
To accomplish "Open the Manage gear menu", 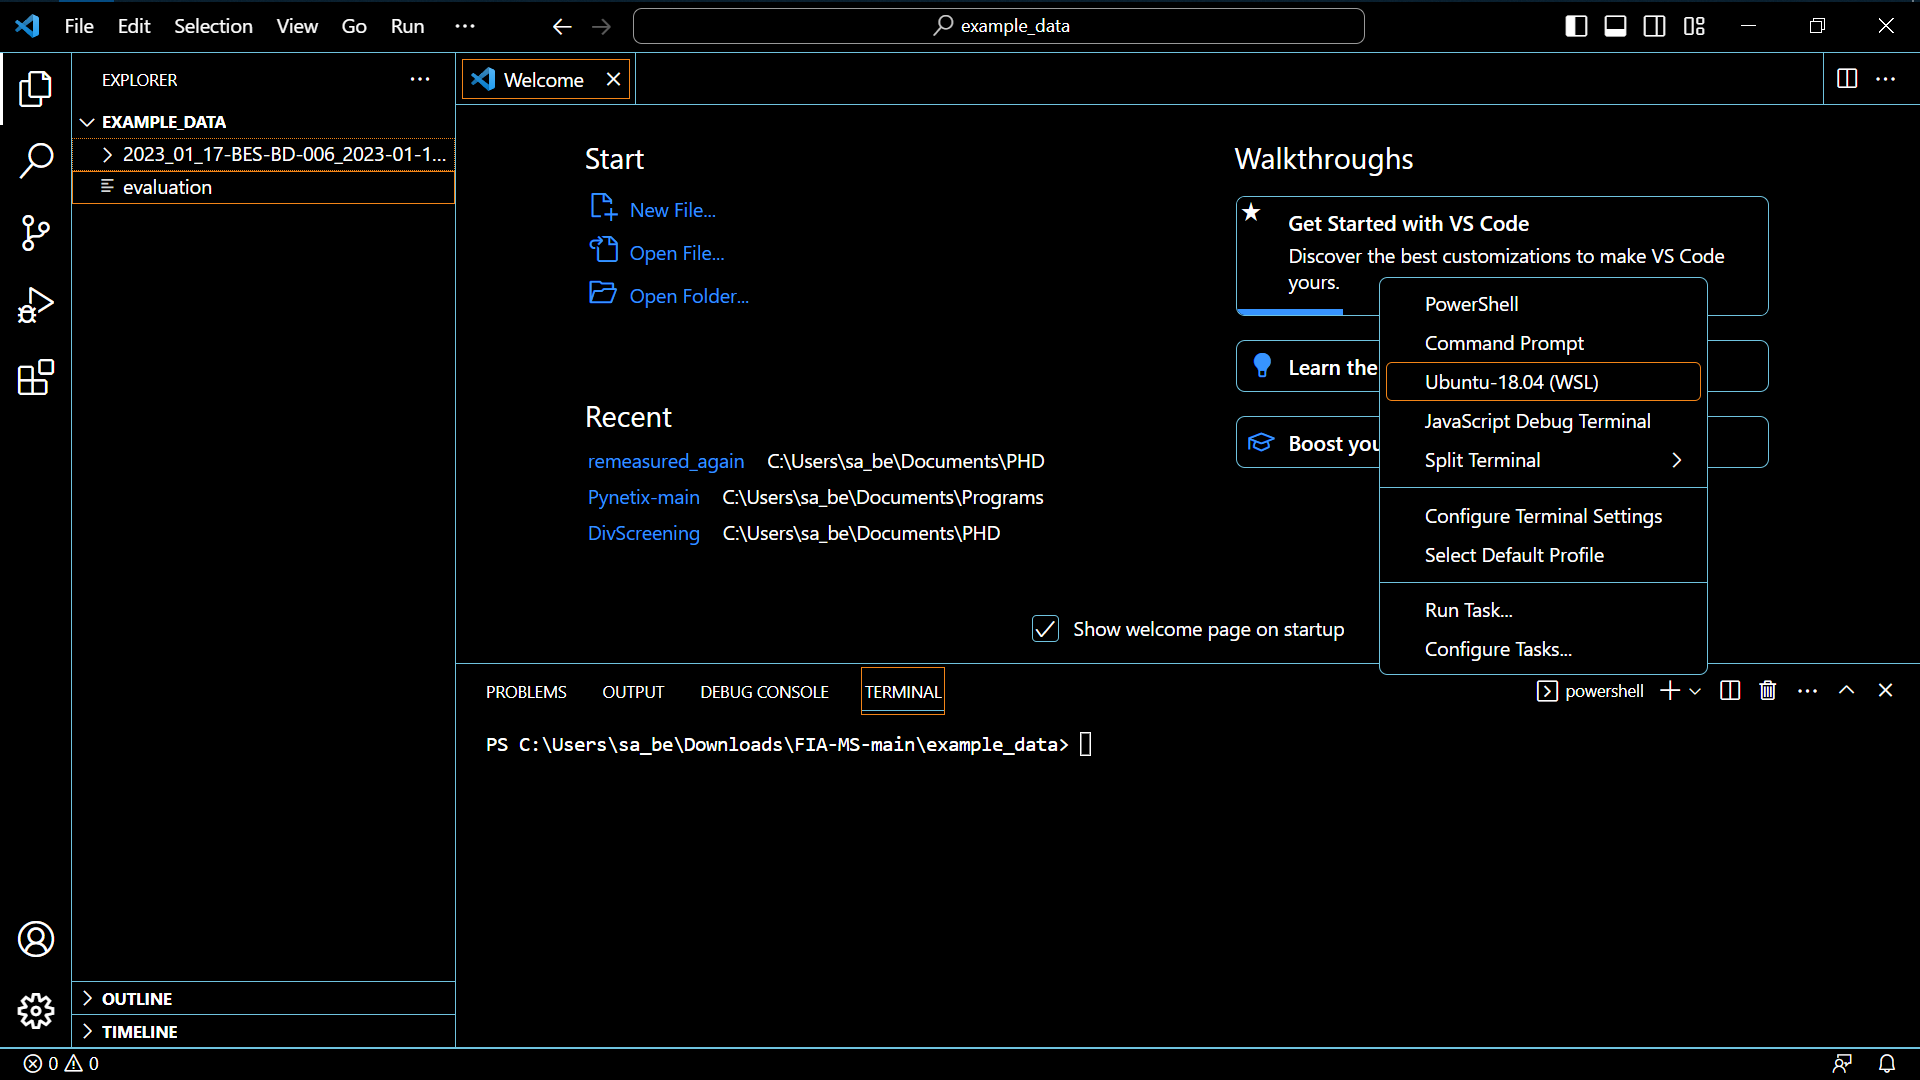I will click(36, 1011).
